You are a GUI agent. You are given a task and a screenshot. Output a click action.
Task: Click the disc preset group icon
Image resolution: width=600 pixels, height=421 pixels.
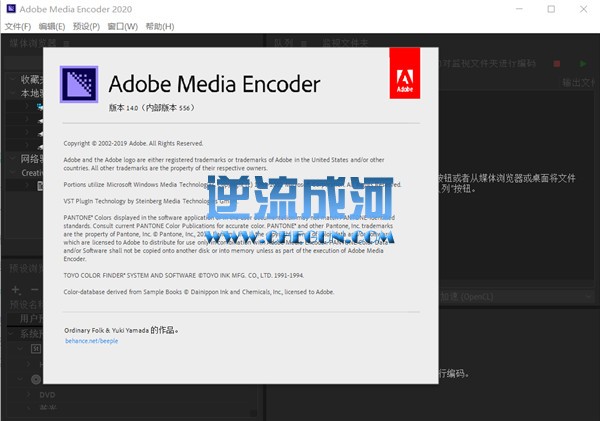pyautogui.click(x=36, y=379)
